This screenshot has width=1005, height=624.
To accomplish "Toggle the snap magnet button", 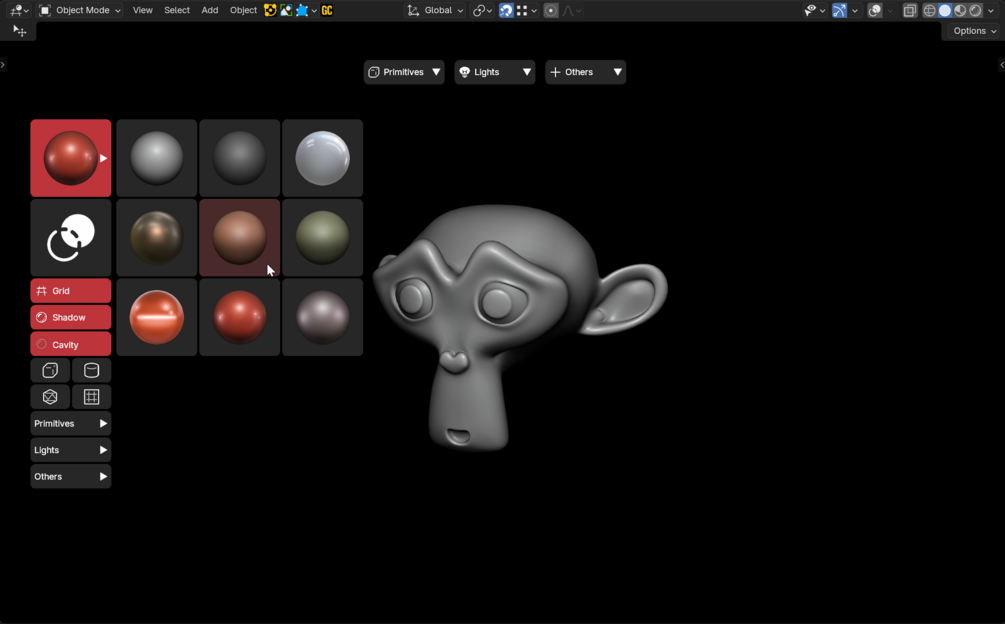I will [506, 10].
